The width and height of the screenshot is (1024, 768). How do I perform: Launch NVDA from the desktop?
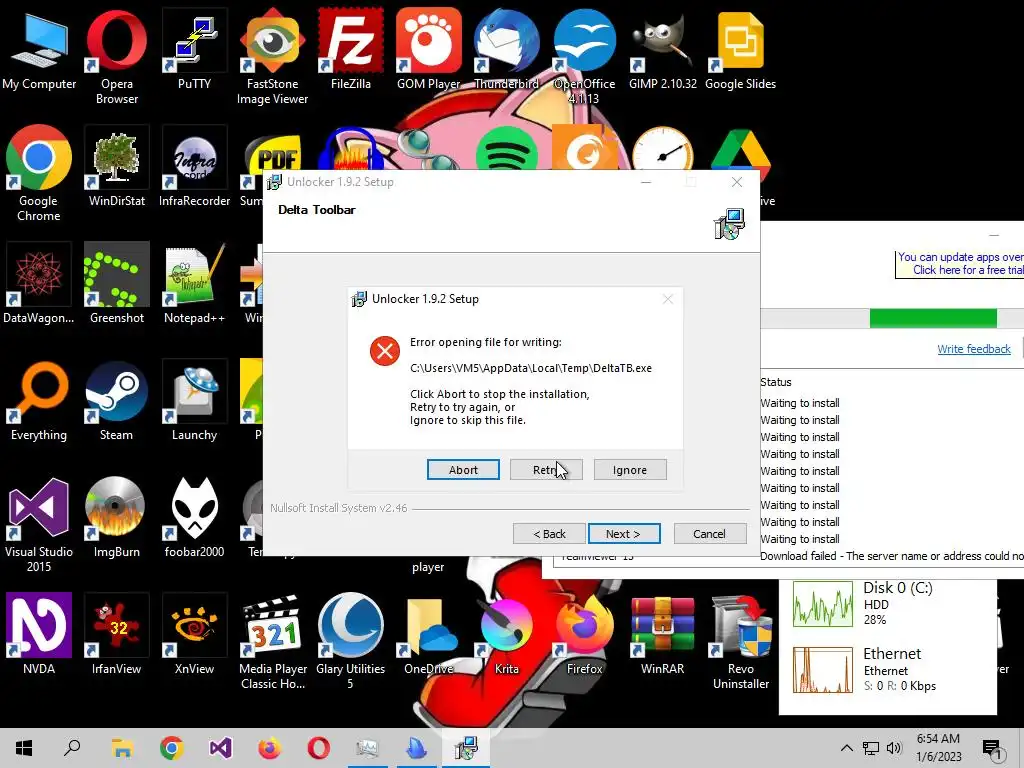pos(39,634)
